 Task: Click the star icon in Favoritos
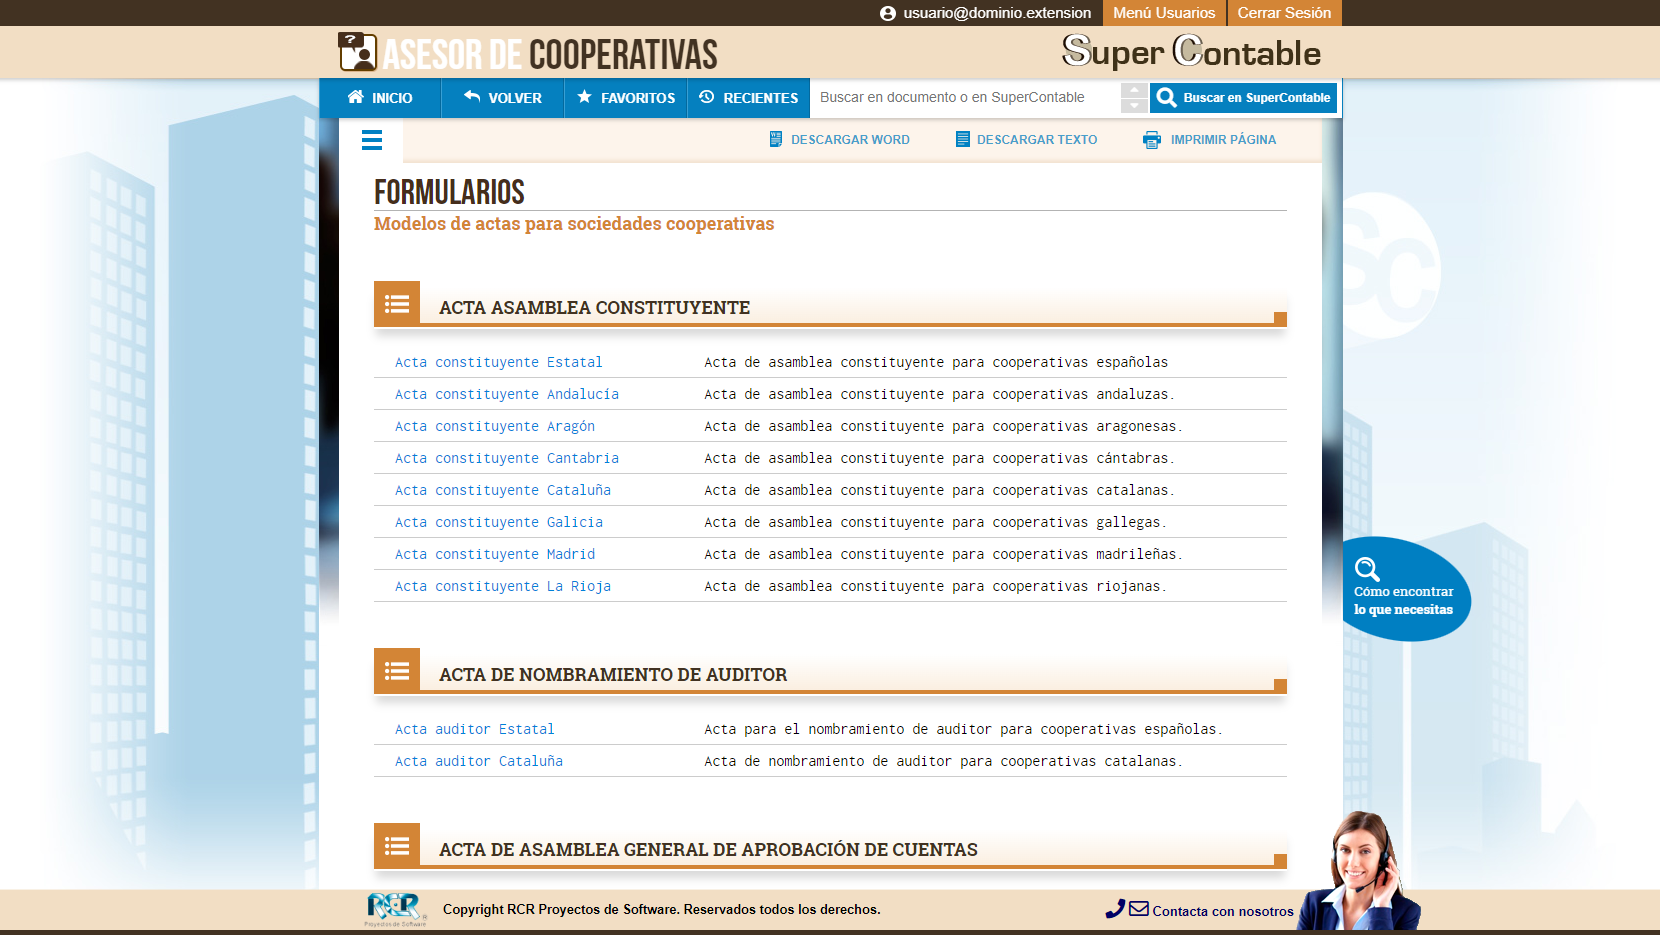[585, 97]
